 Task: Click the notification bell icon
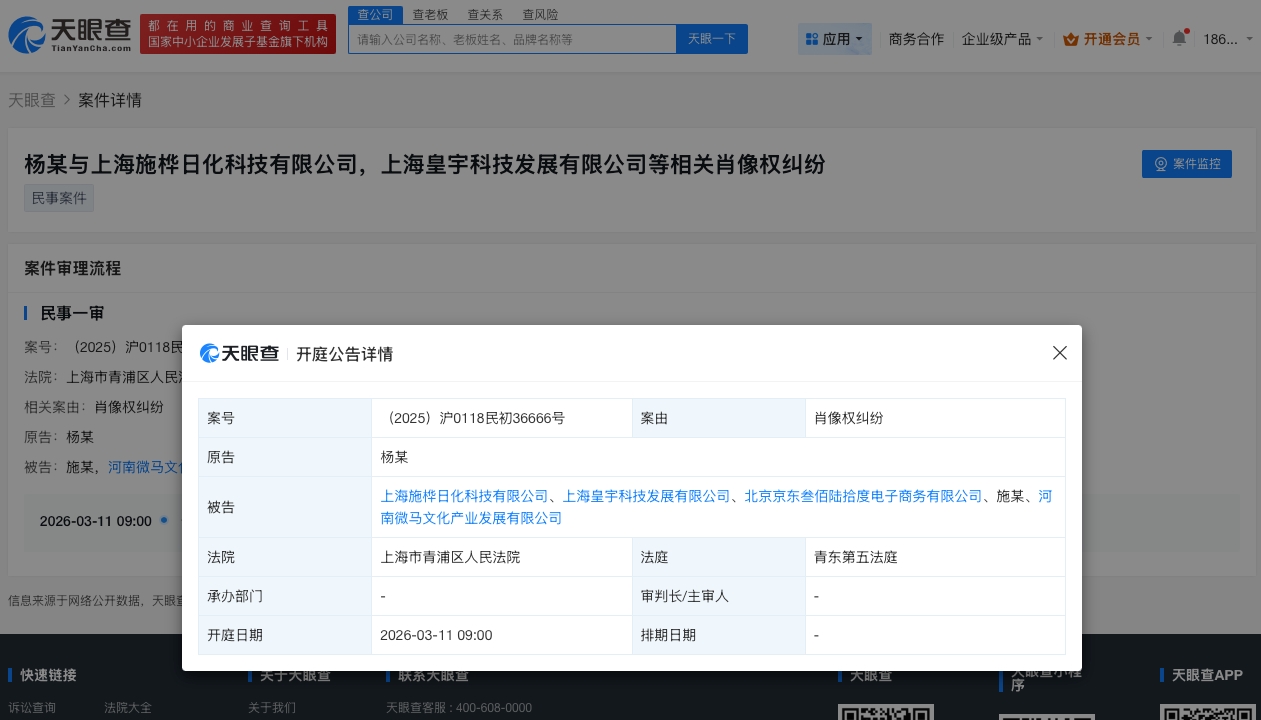1179,39
